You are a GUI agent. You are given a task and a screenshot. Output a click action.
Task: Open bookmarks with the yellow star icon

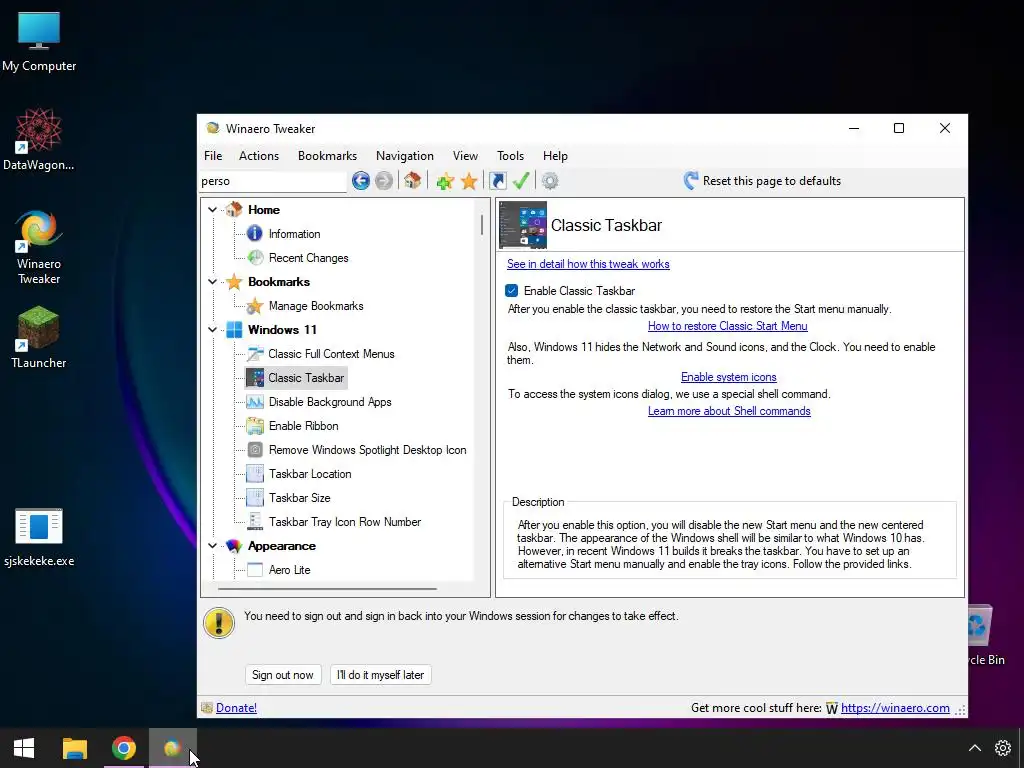[469, 181]
